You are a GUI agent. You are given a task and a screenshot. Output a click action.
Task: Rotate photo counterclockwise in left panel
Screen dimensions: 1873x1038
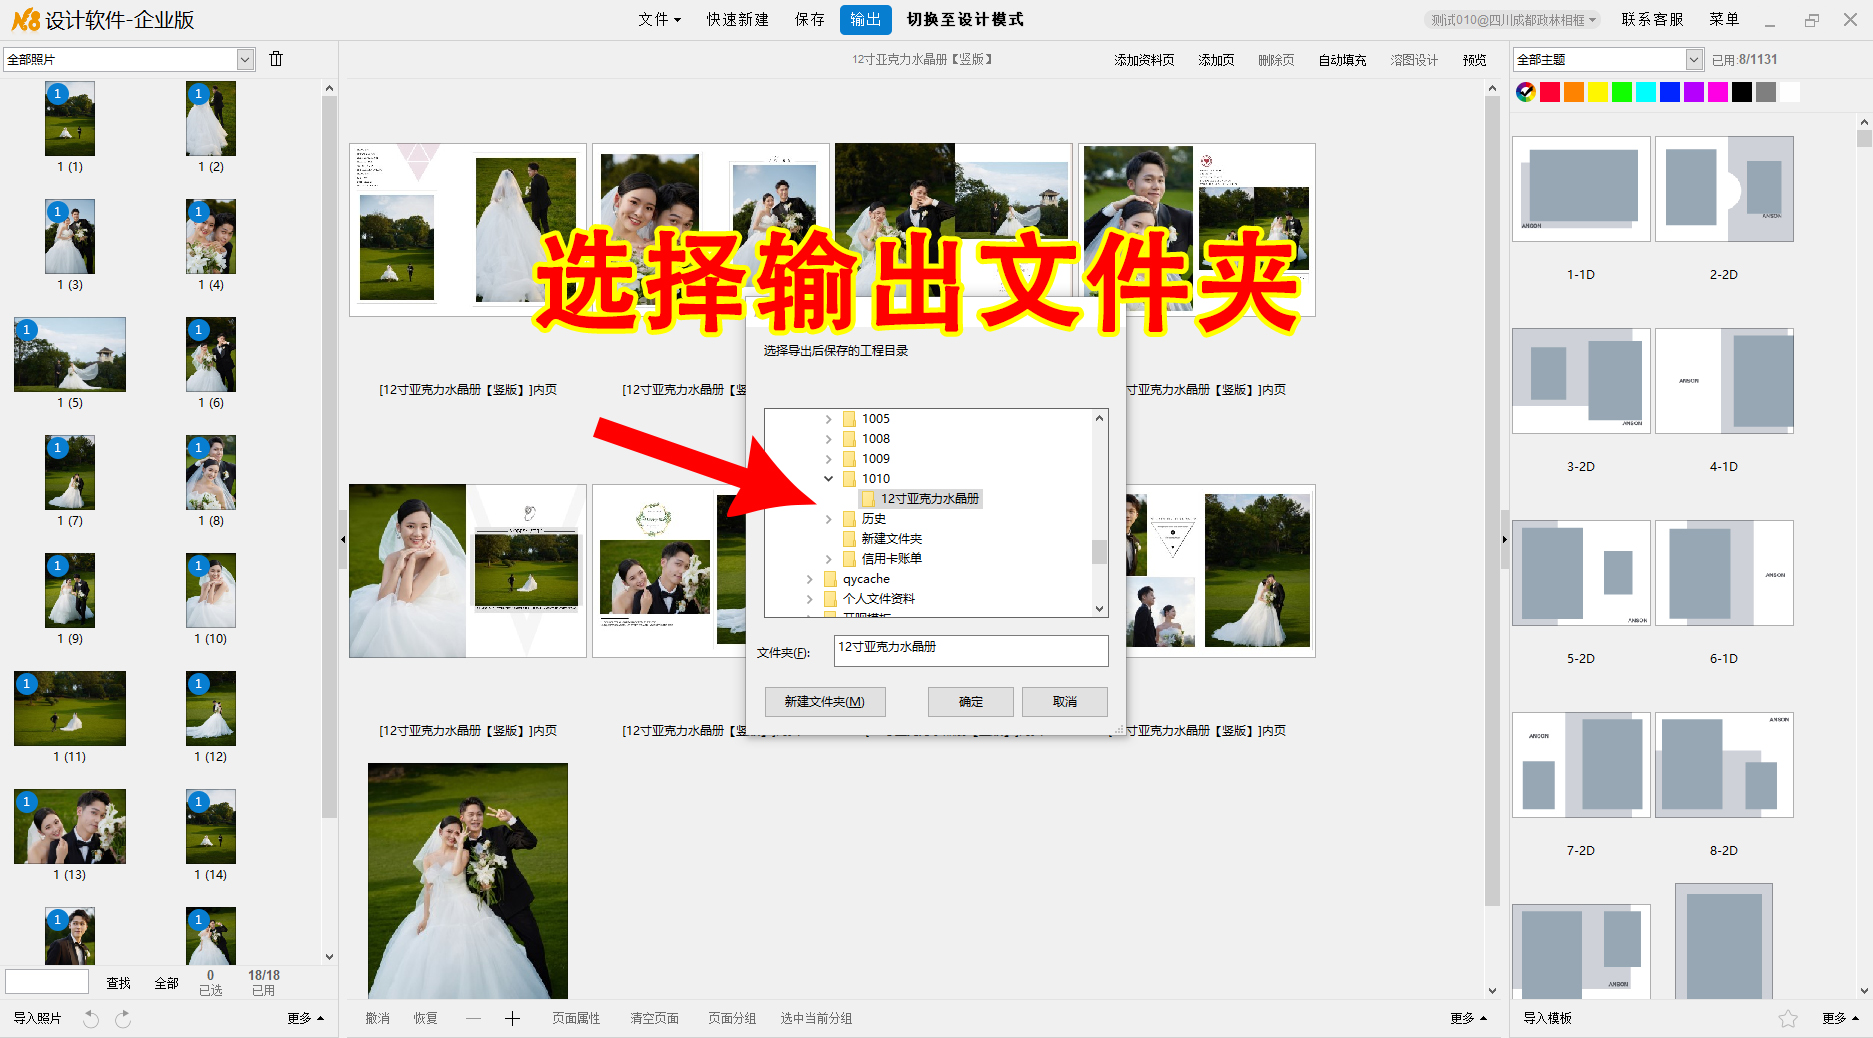pos(91,1019)
